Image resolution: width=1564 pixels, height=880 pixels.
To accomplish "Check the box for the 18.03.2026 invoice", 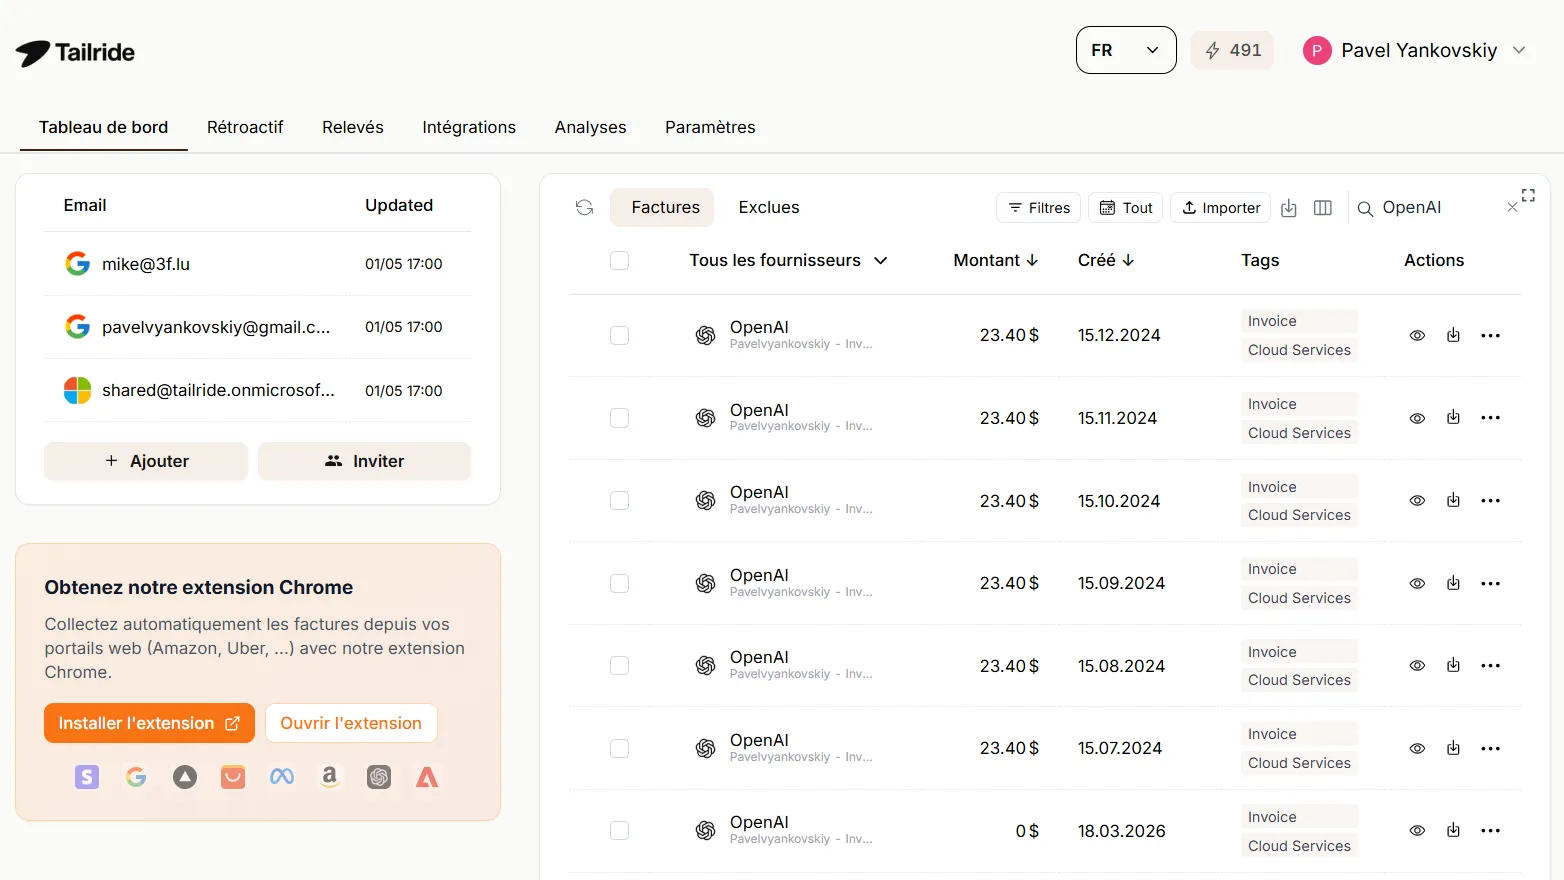I will (x=619, y=830).
